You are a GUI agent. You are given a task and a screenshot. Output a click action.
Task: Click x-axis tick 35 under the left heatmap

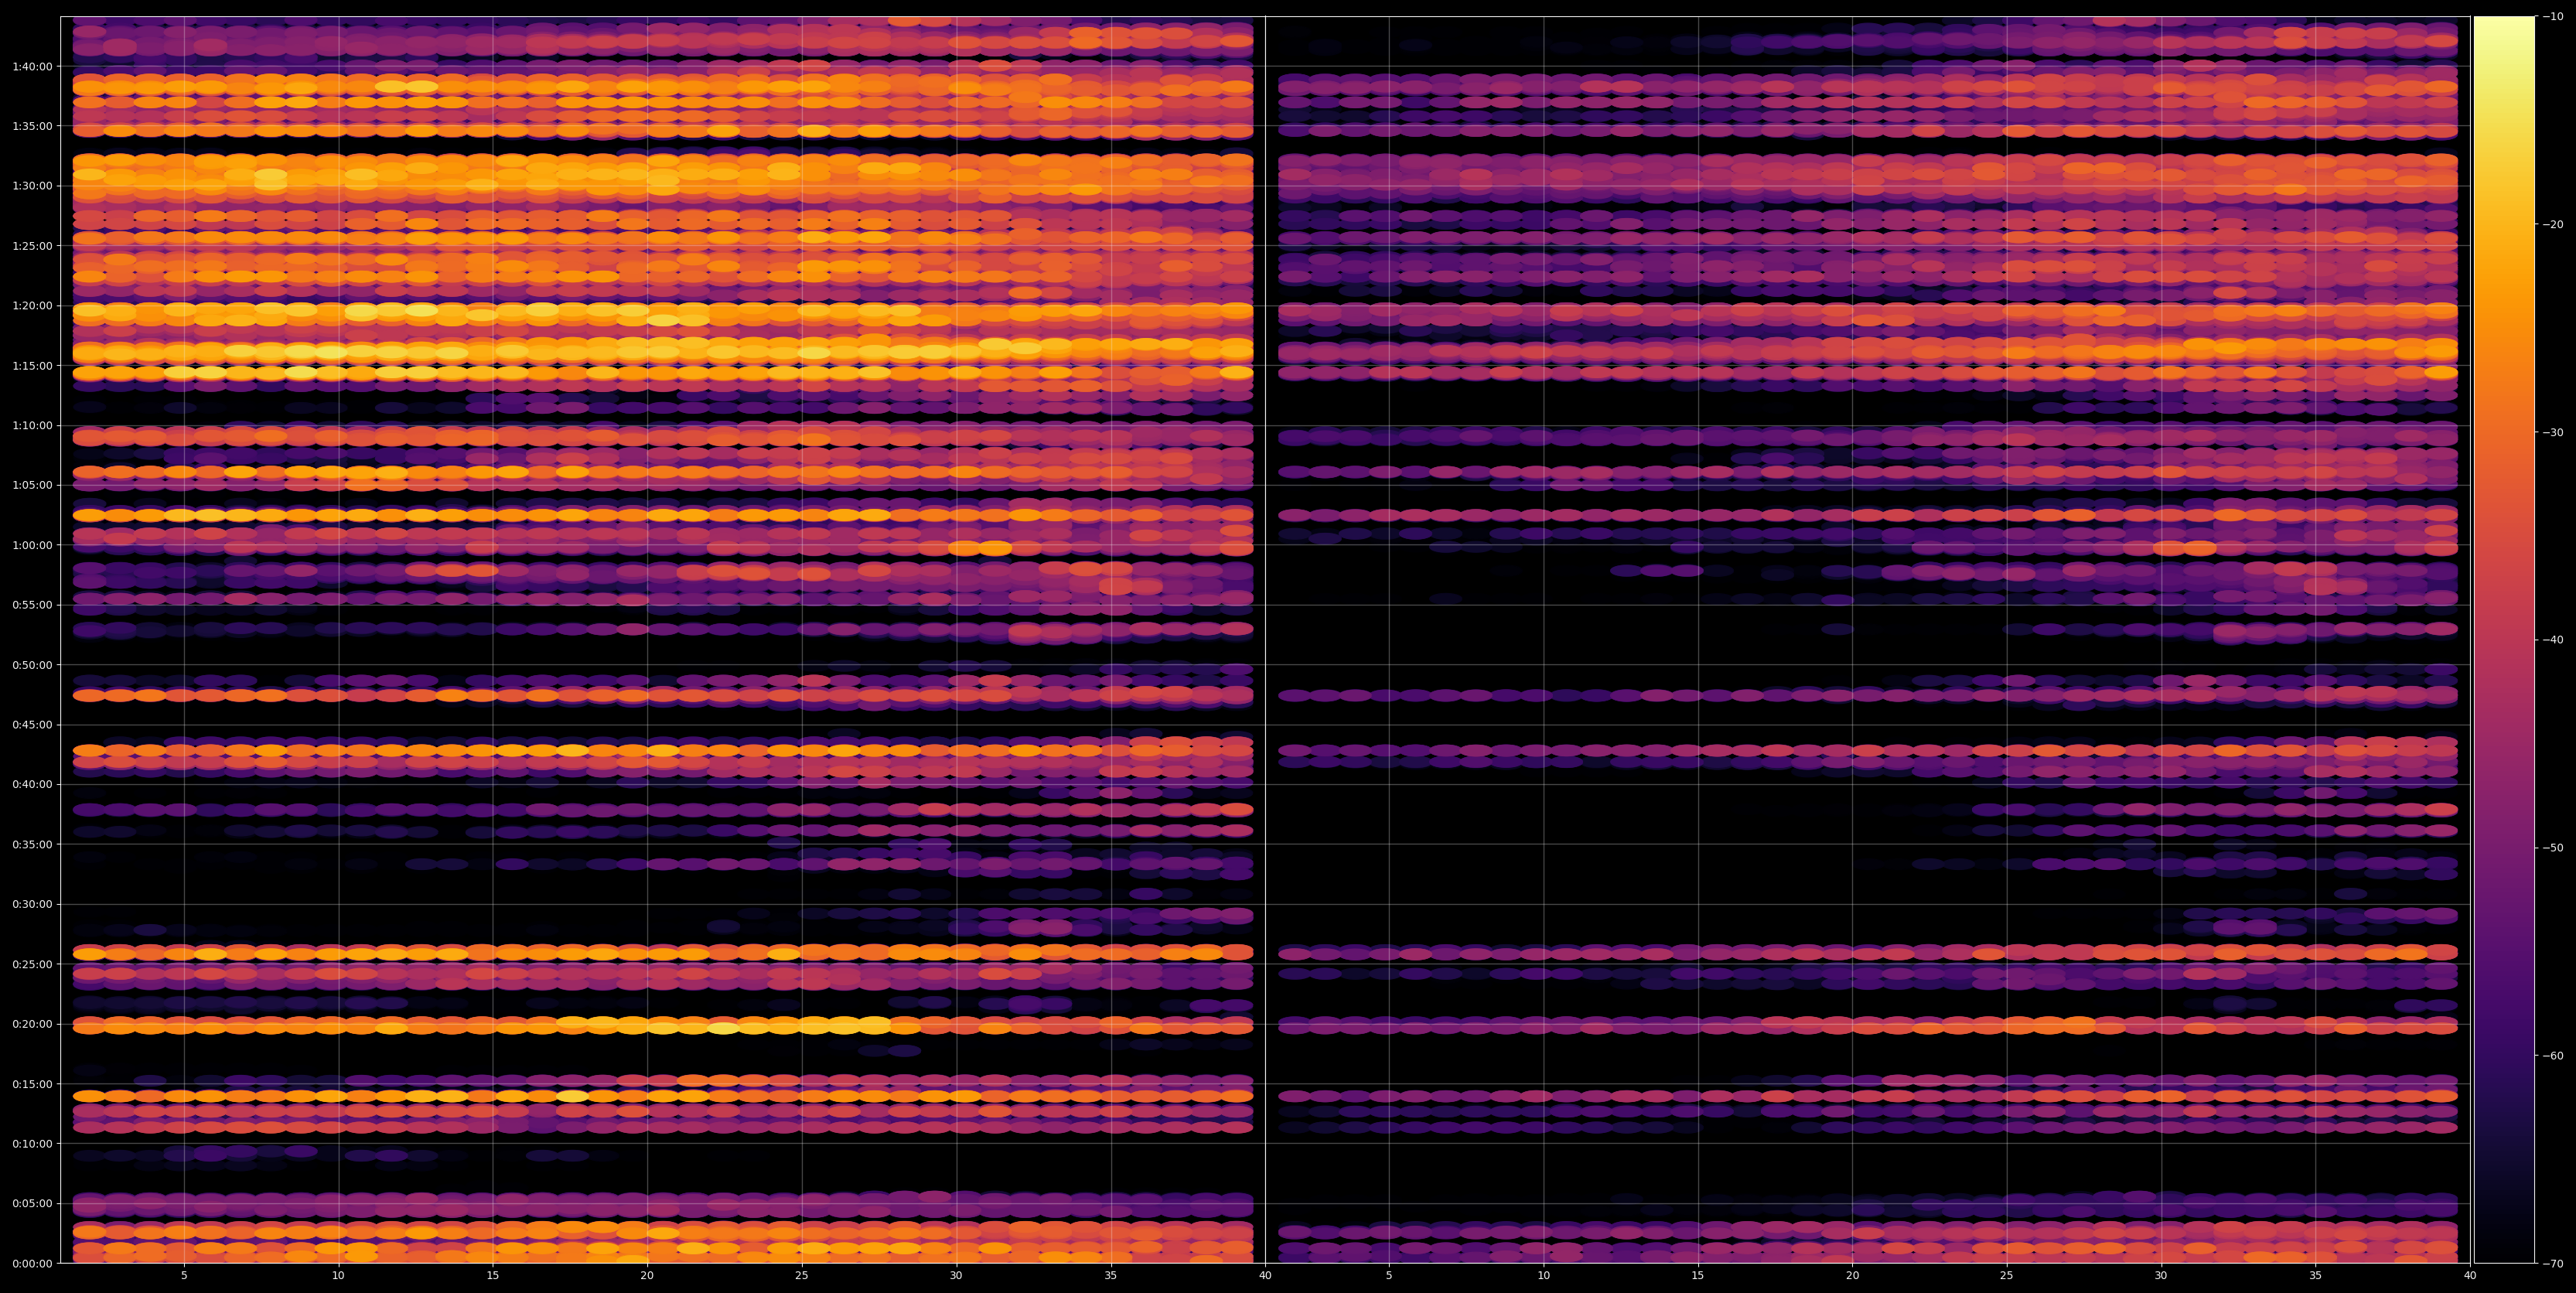click(1111, 1276)
